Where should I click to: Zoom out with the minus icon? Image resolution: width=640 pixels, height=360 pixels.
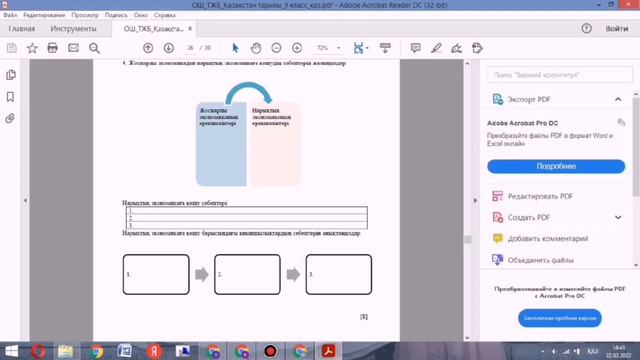click(276, 48)
